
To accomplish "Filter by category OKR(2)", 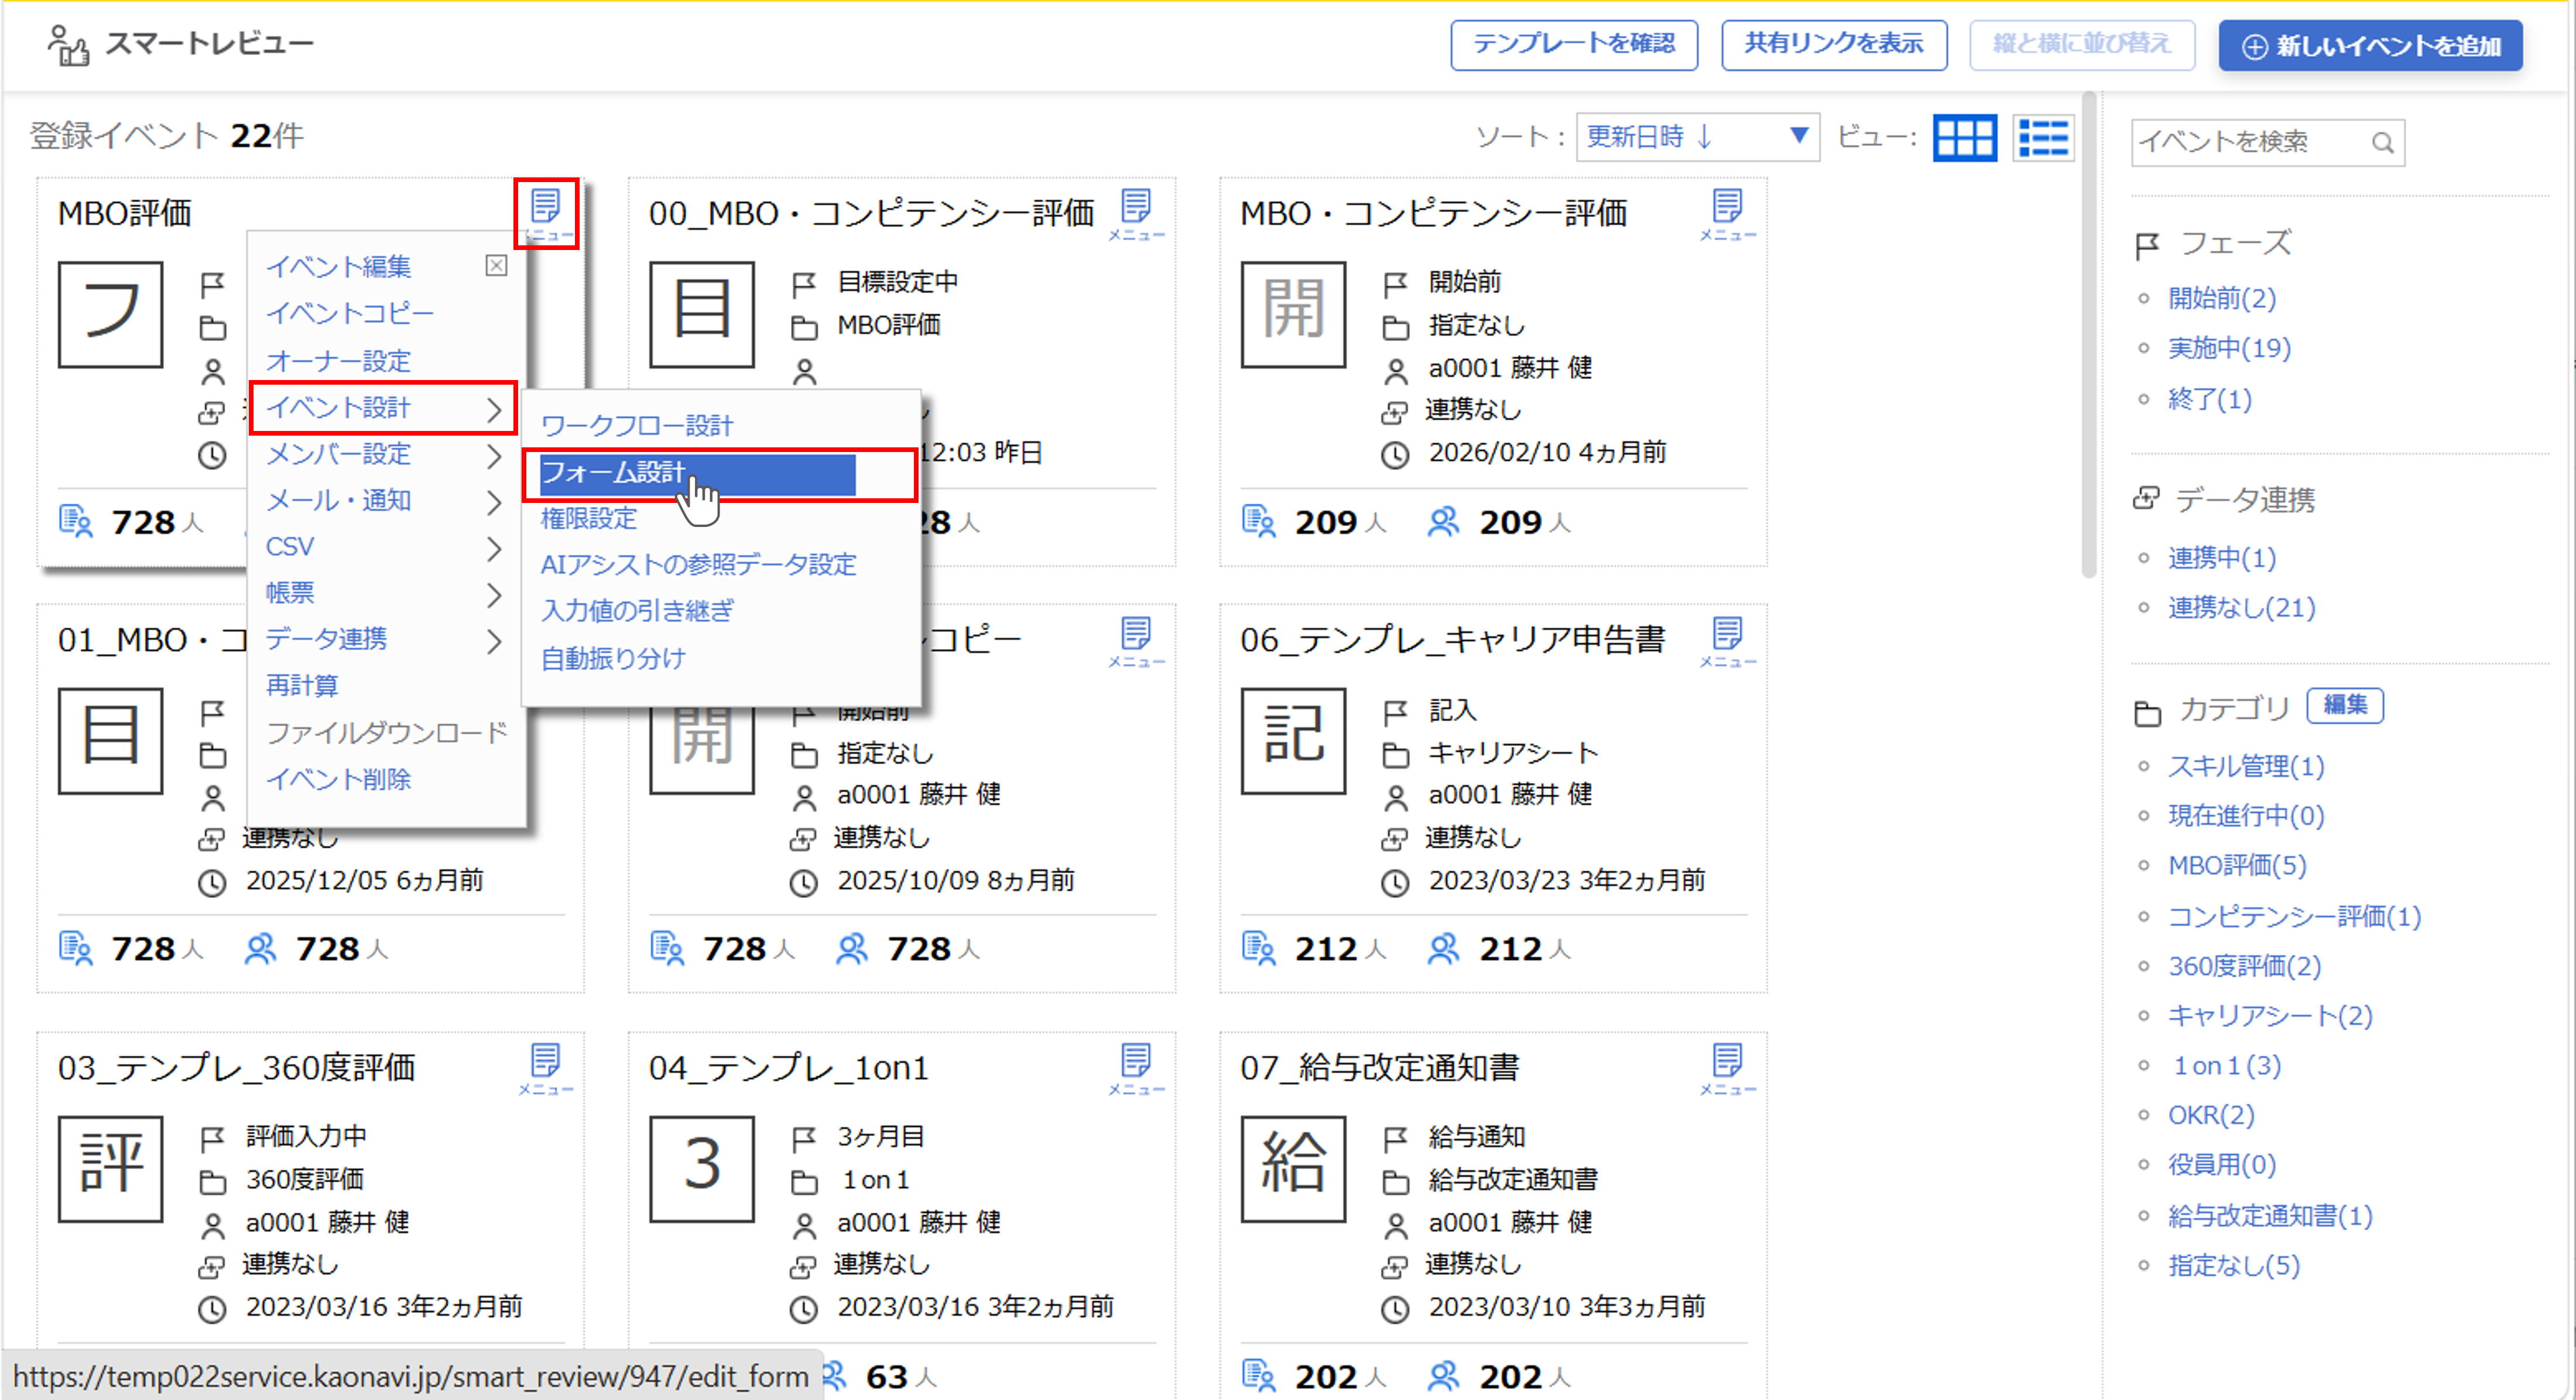I will click(2211, 1116).
